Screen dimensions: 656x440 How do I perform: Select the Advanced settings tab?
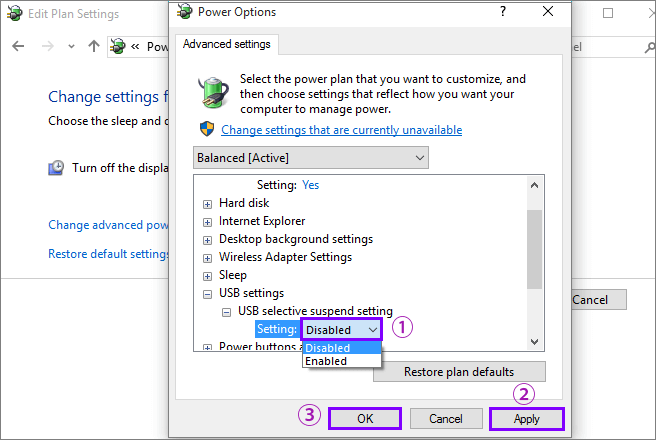click(x=227, y=43)
